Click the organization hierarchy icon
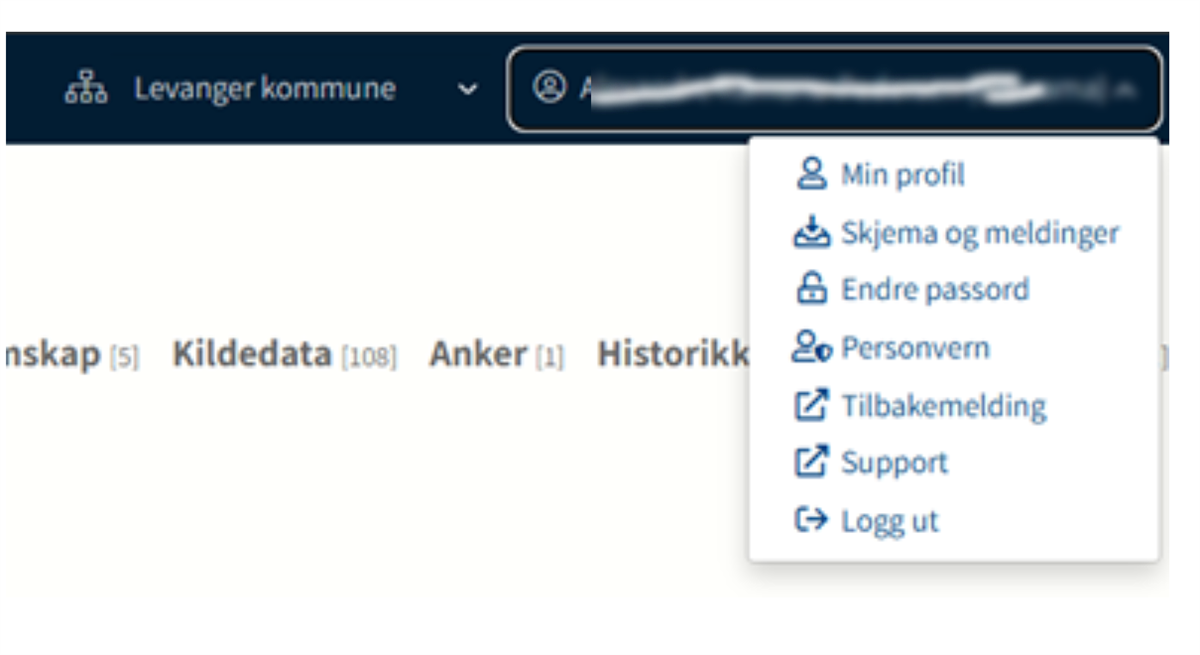1200x655 pixels. [x=86, y=89]
